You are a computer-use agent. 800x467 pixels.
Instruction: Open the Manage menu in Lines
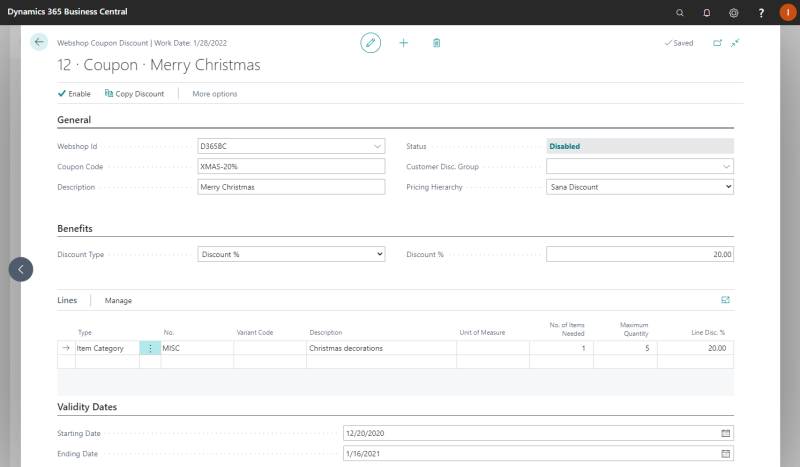tap(118, 301)
